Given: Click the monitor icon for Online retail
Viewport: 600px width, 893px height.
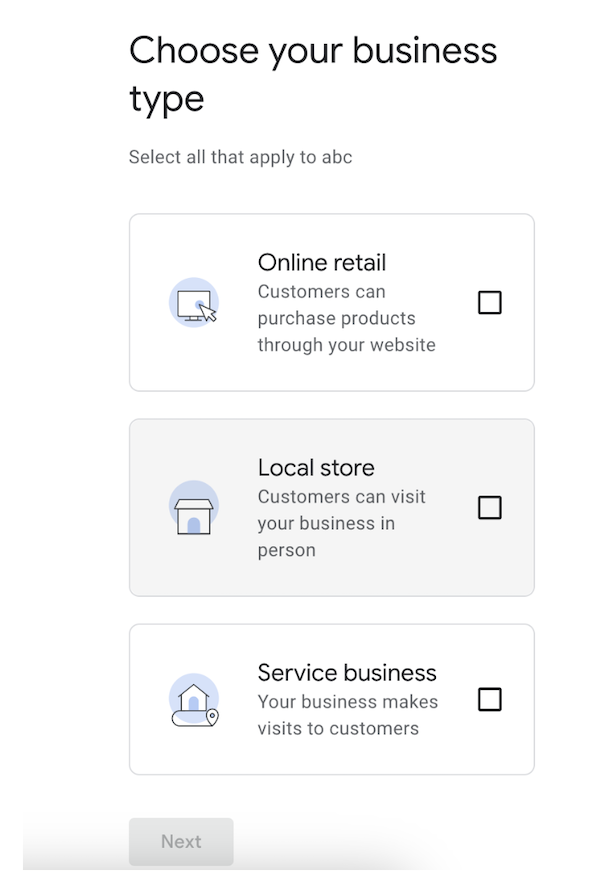Looking at the screenshot, I should coord(194,303).
